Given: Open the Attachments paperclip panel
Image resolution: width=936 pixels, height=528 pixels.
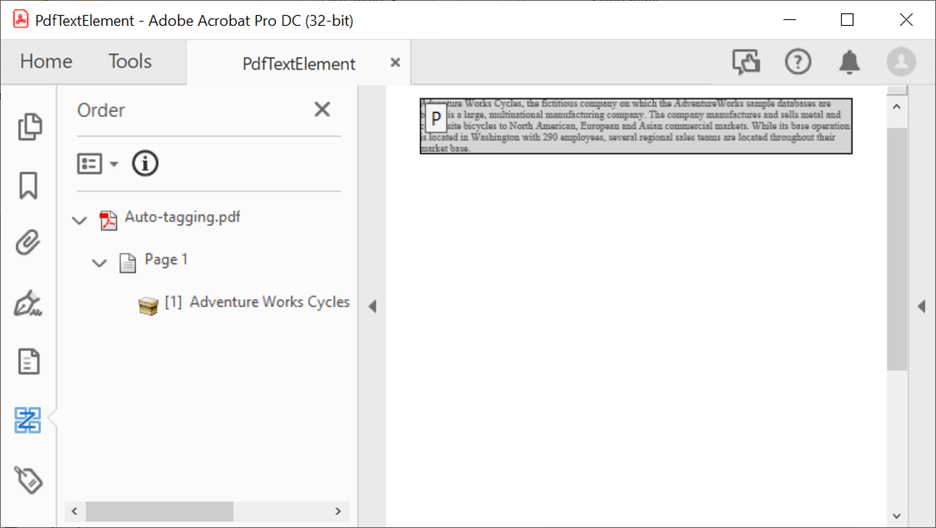Looking at the screenshot, I should [29, 243].
